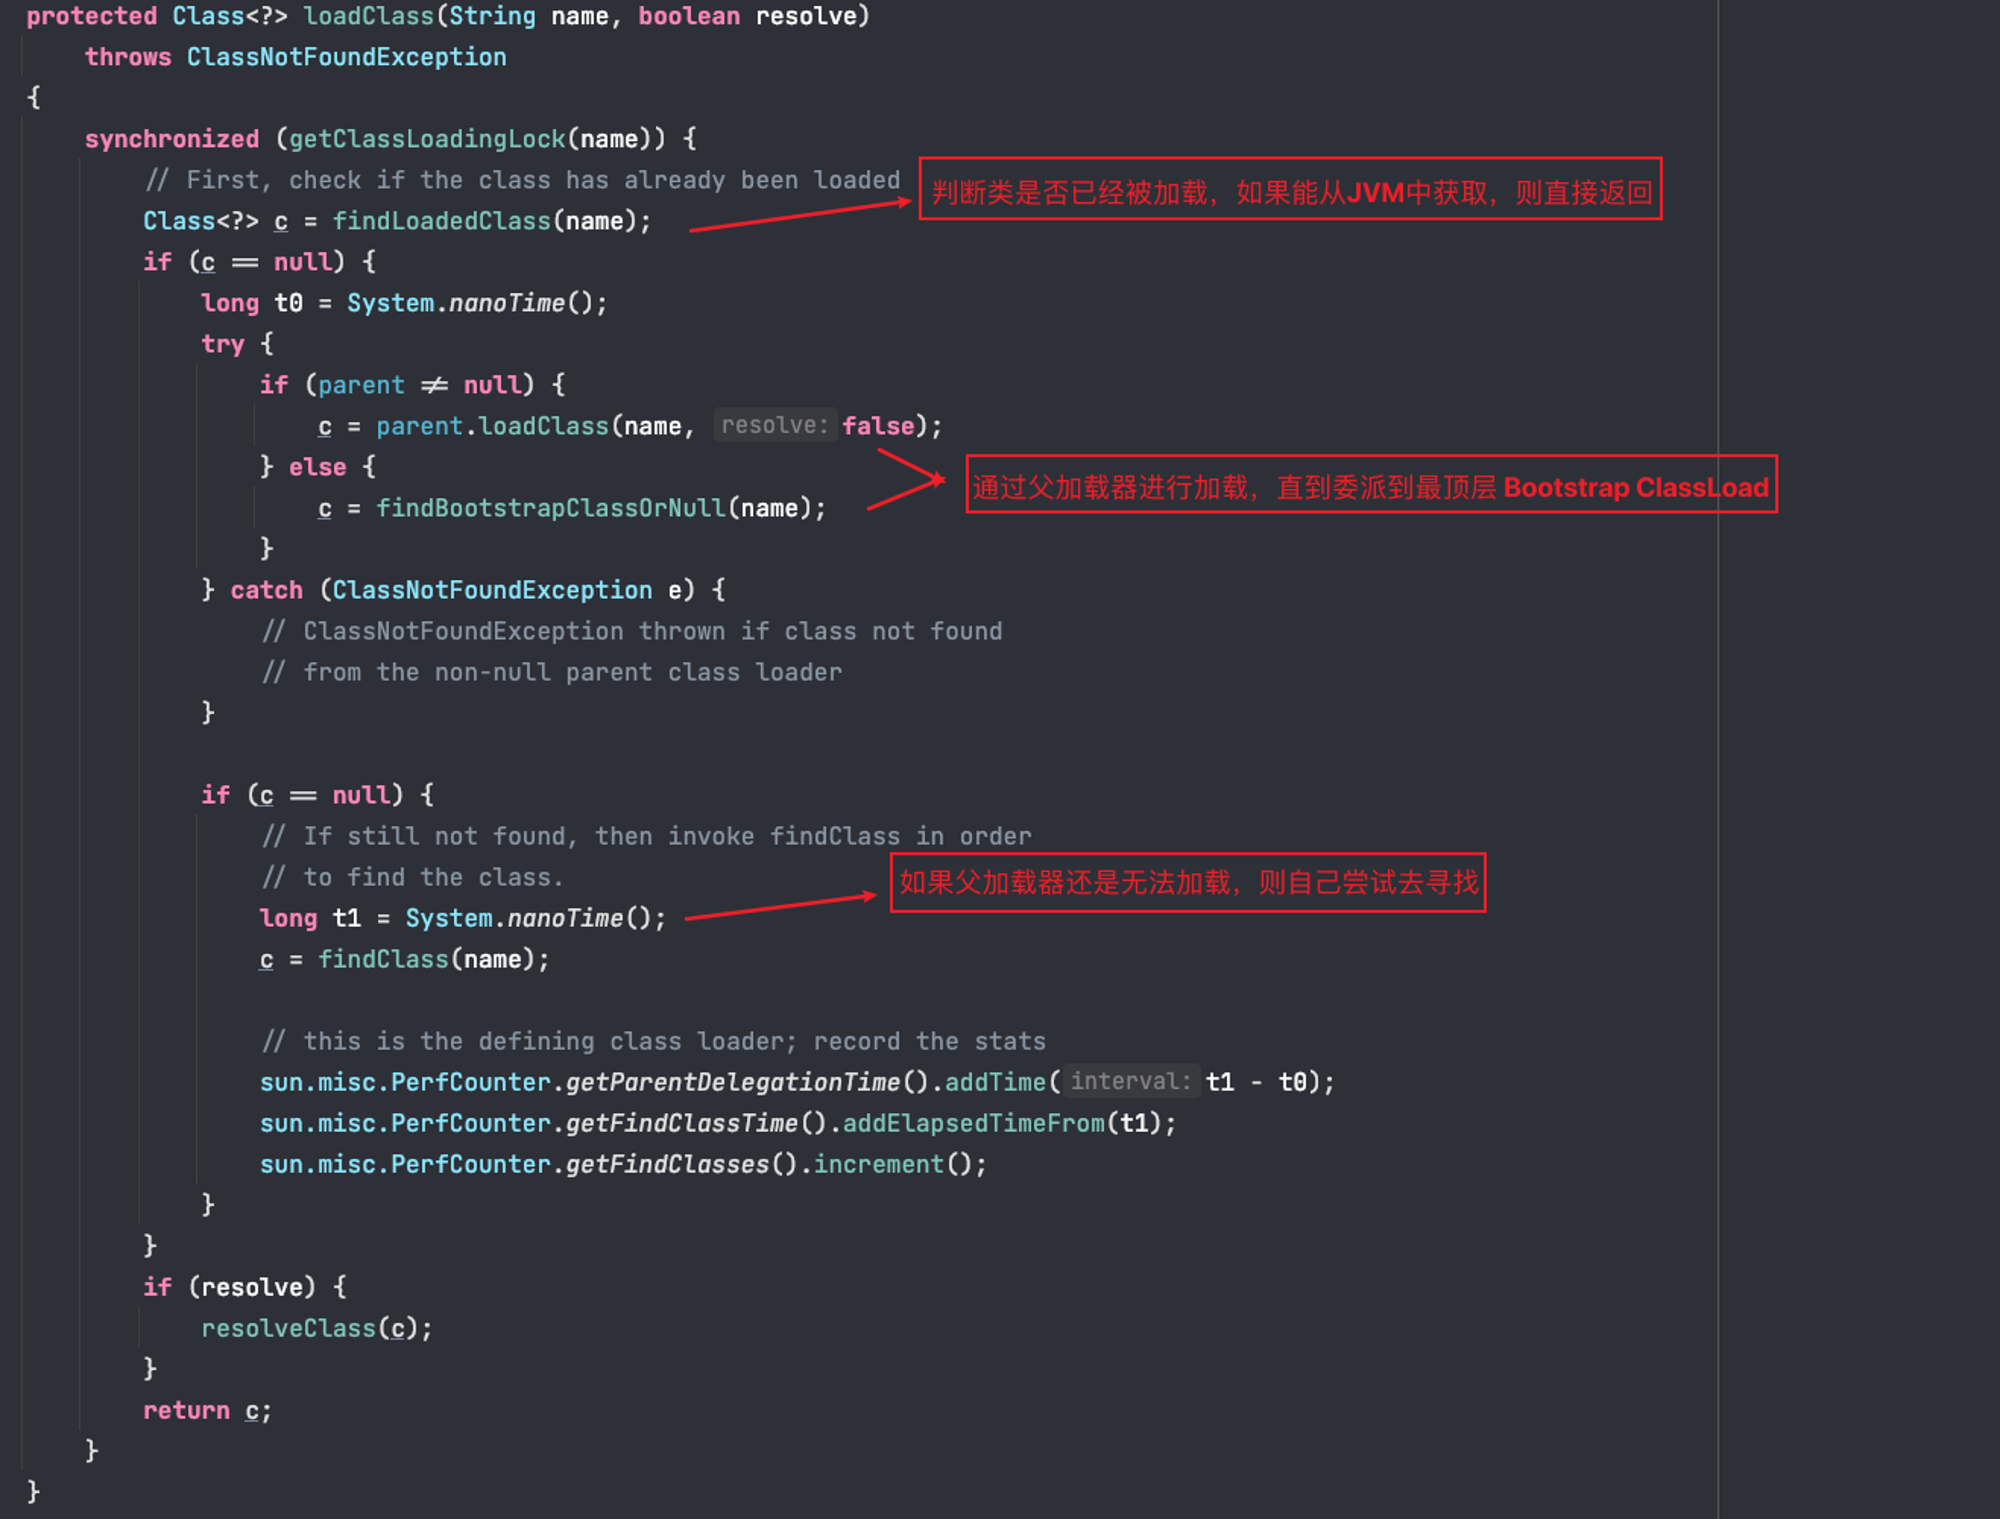Click the comment 'First, check if the class has already been loaded'
2000x1519 pixels.
click(x=523, y=181)
